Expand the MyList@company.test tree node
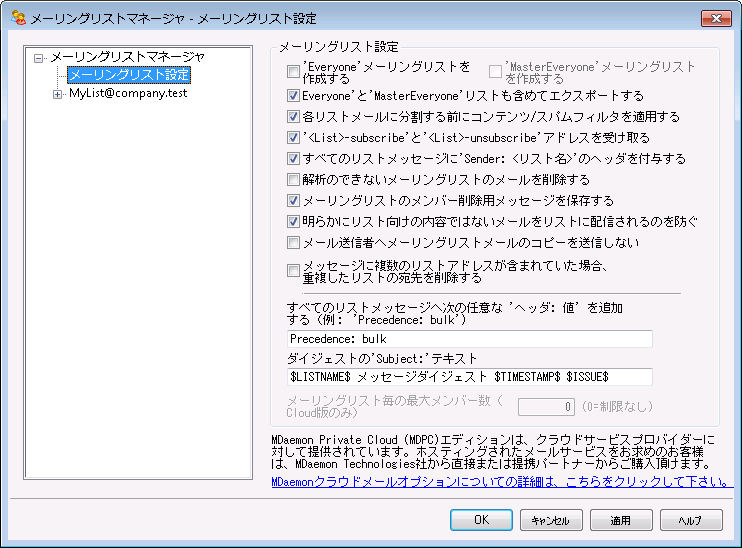 point(58,94)
